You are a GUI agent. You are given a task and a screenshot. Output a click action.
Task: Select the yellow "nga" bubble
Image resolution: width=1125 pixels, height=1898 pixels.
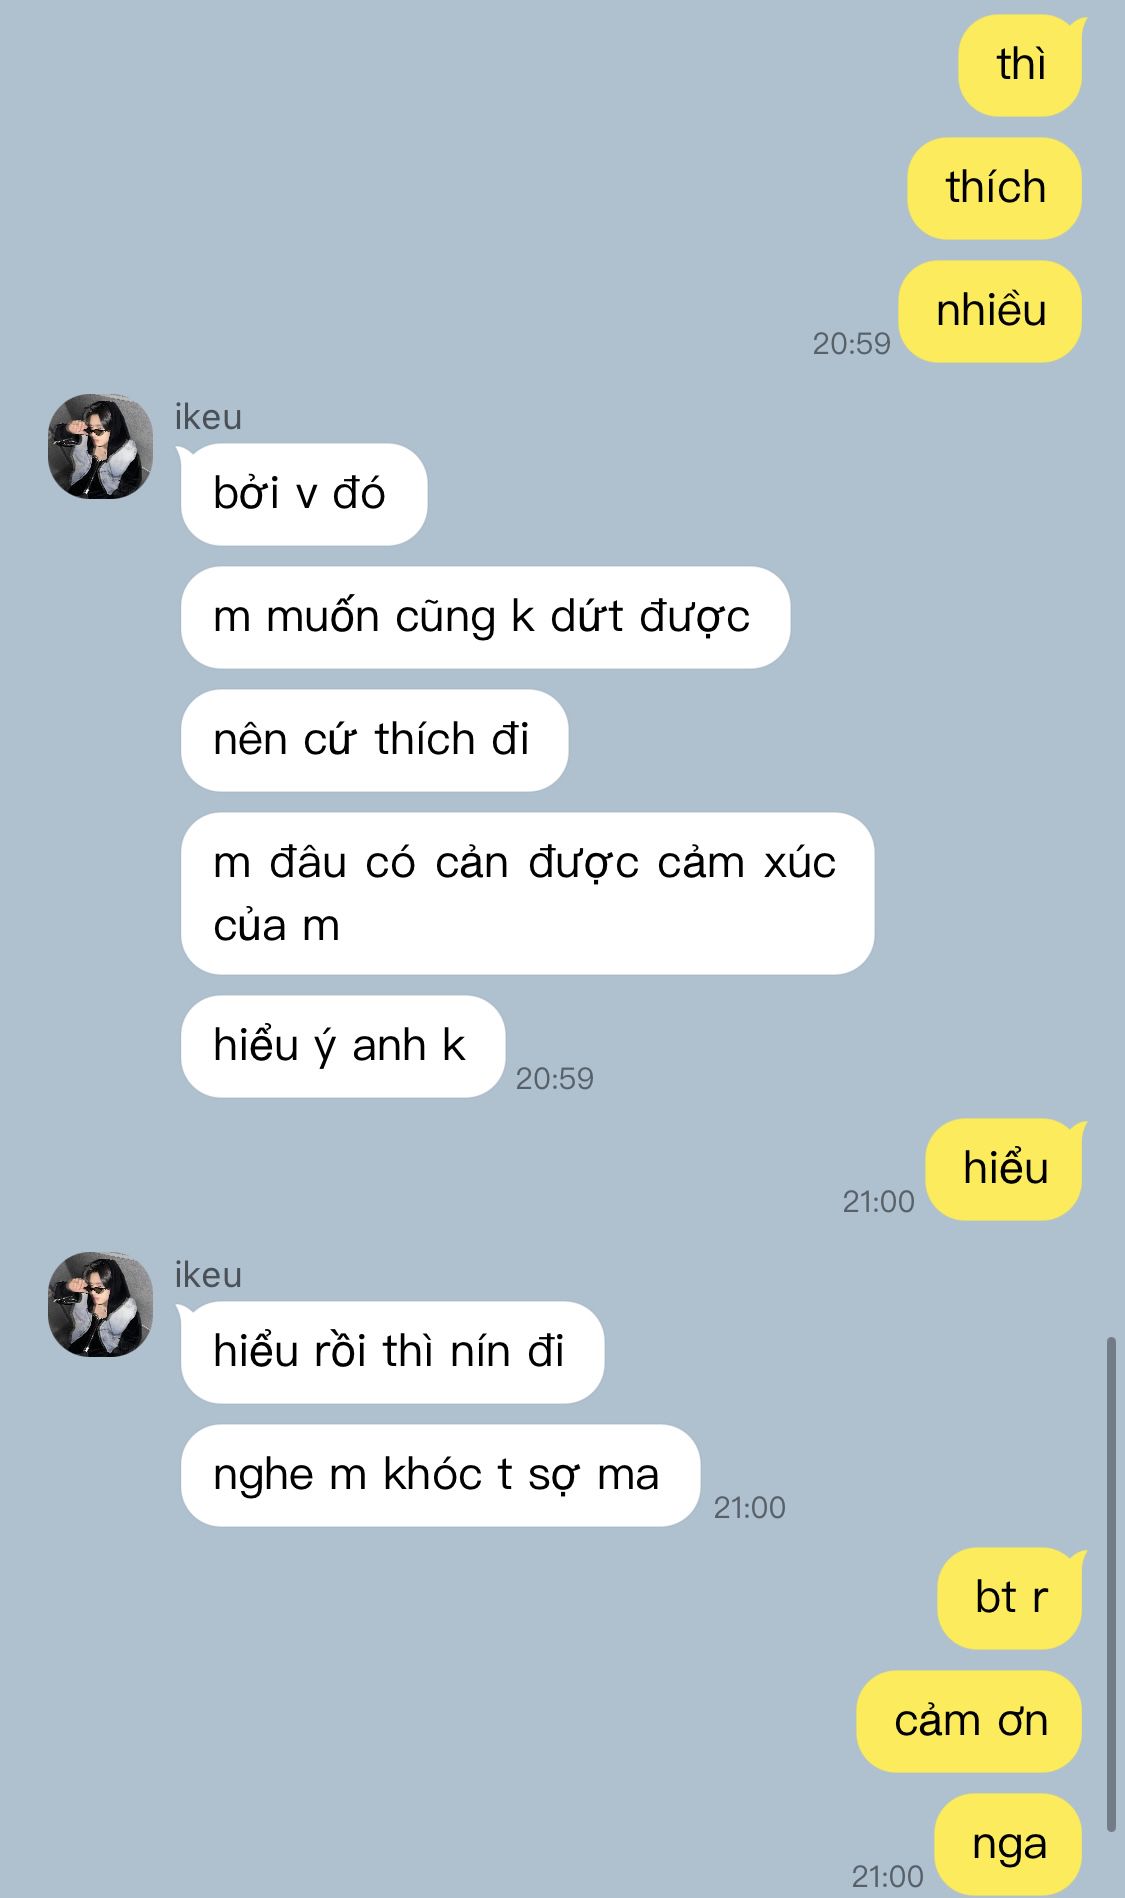1009,1844
